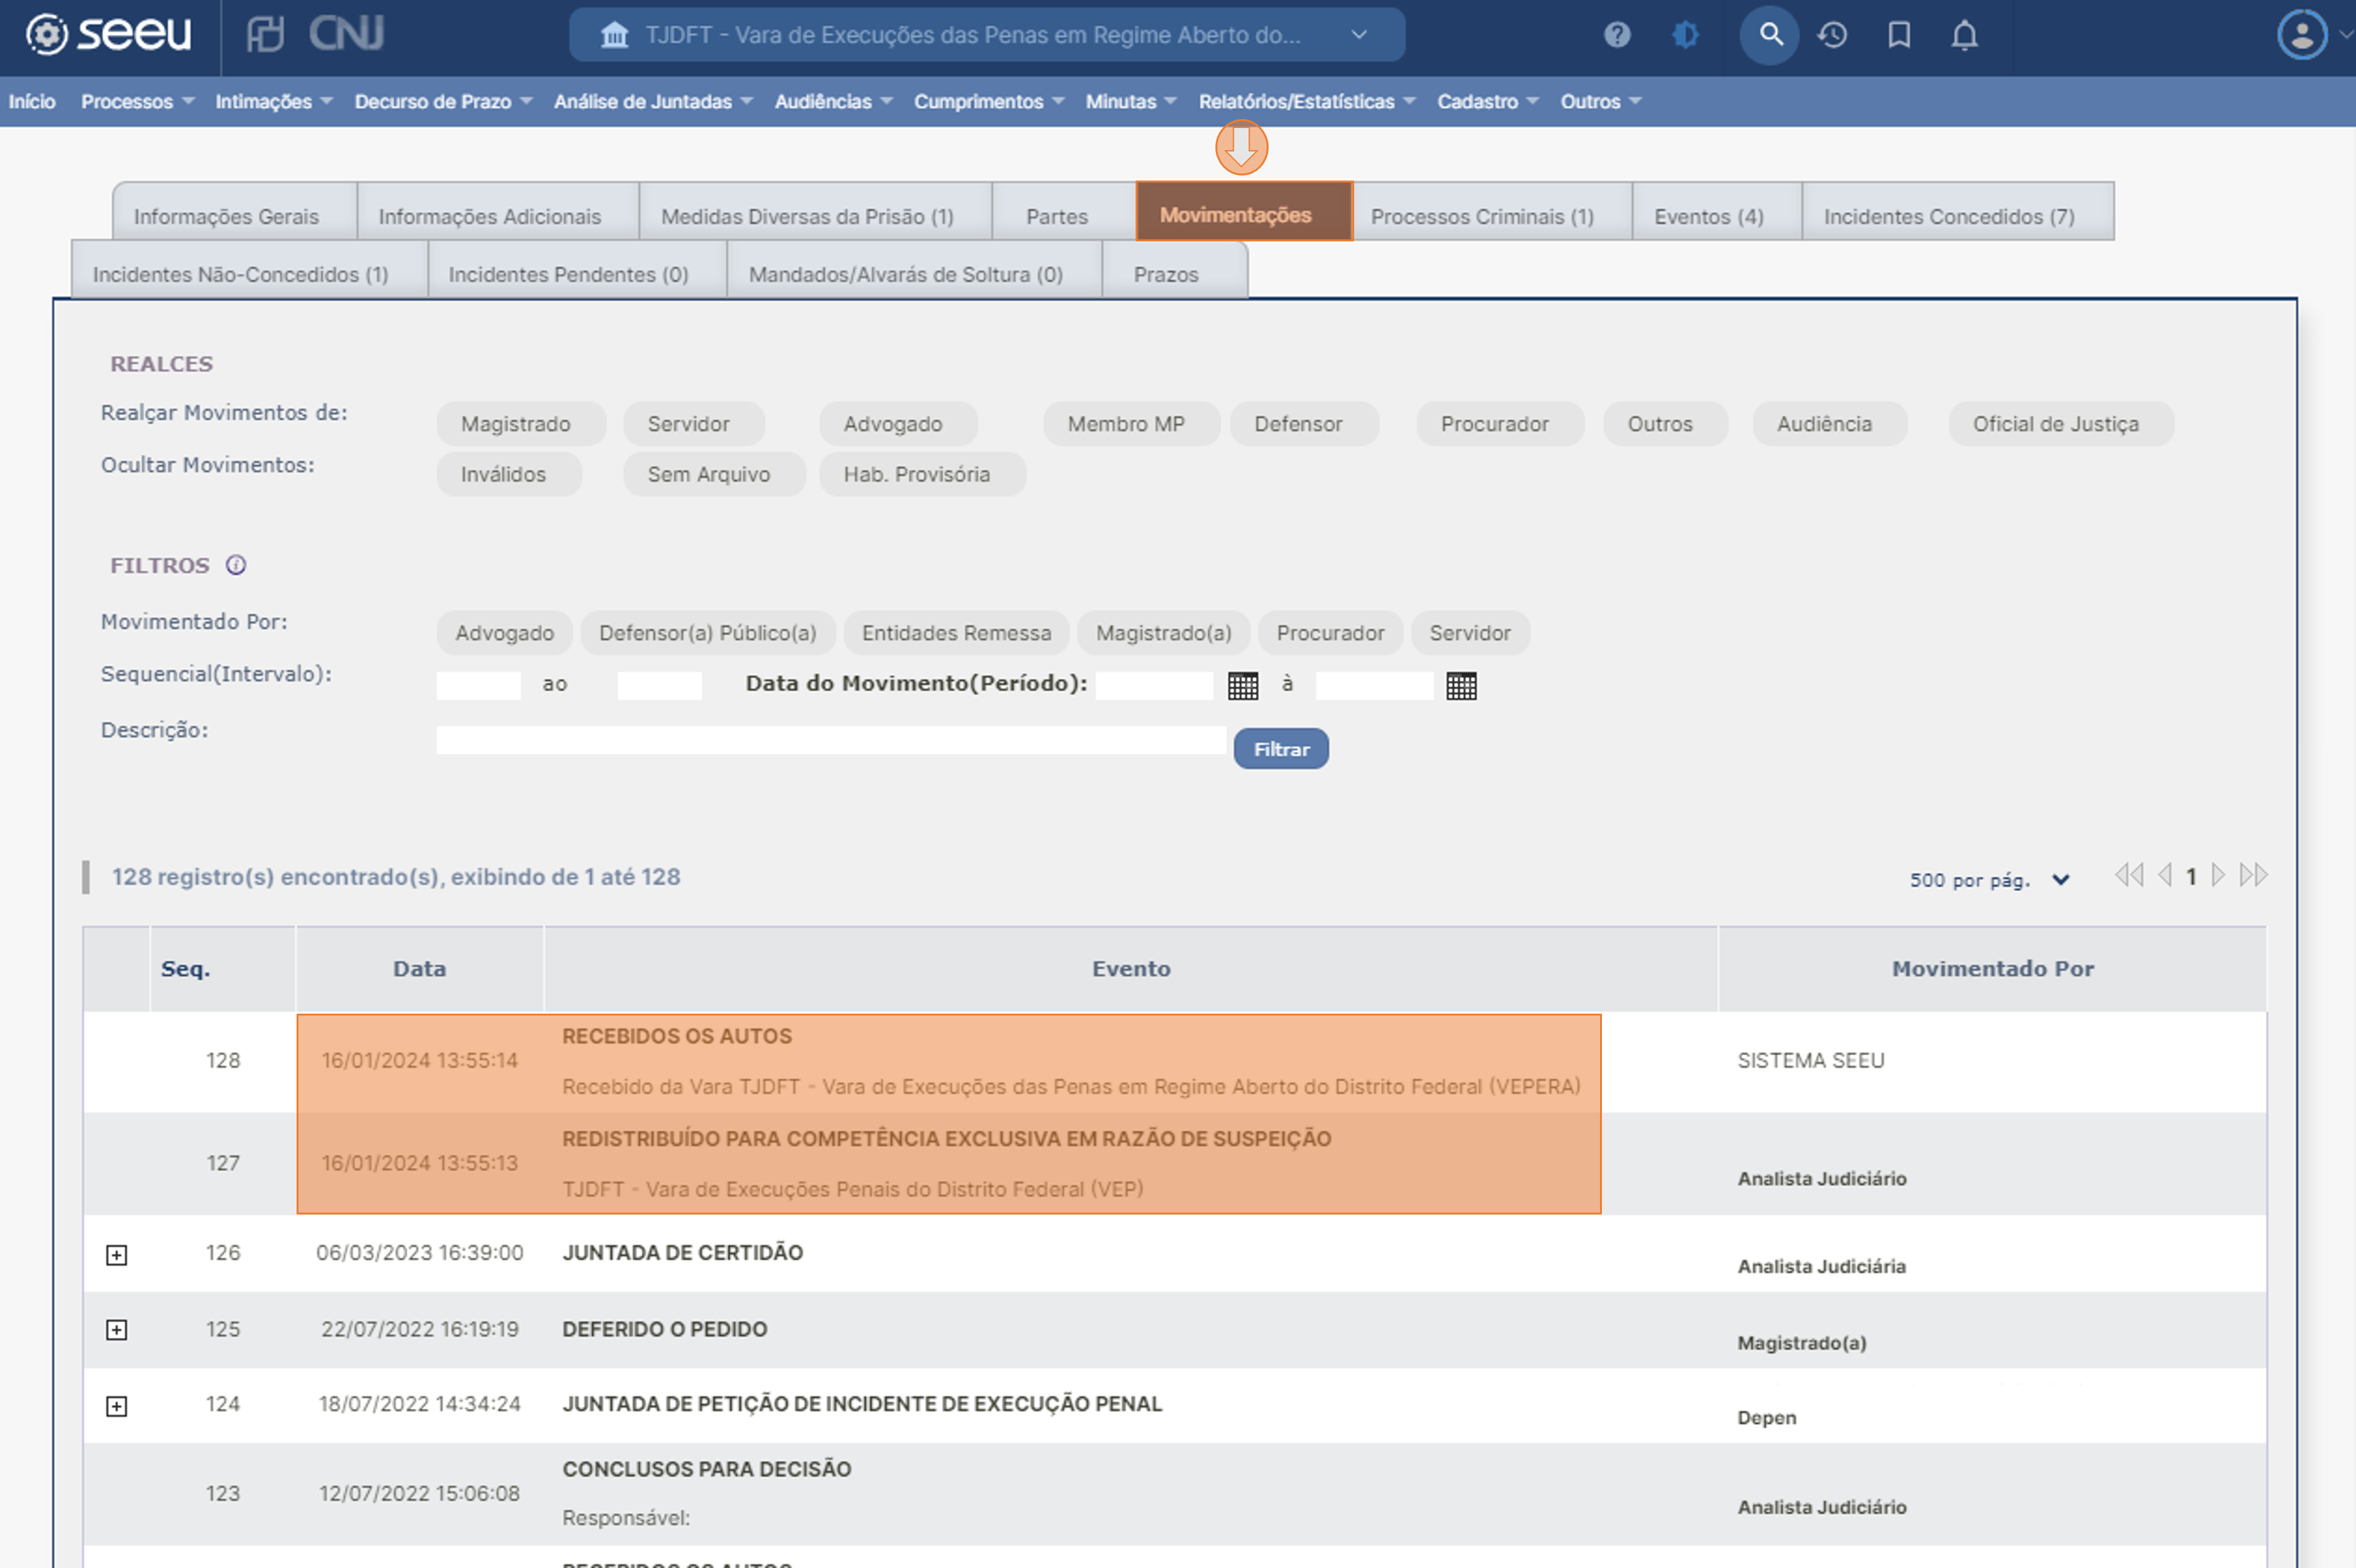
Task: Open the end date calendar picker
Action: pyautogui.click(x=1461, y=686)
